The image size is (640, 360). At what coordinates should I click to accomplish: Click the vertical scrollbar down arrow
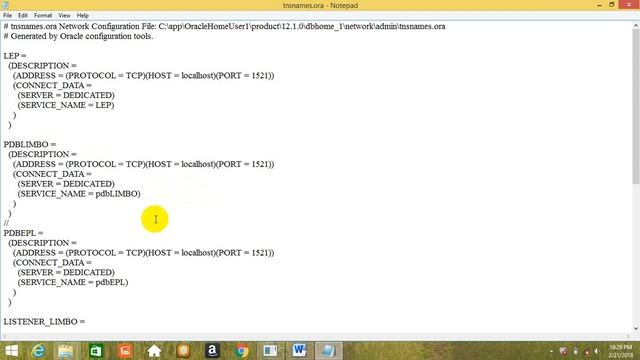pyautogui.click(x=636, y=328)
